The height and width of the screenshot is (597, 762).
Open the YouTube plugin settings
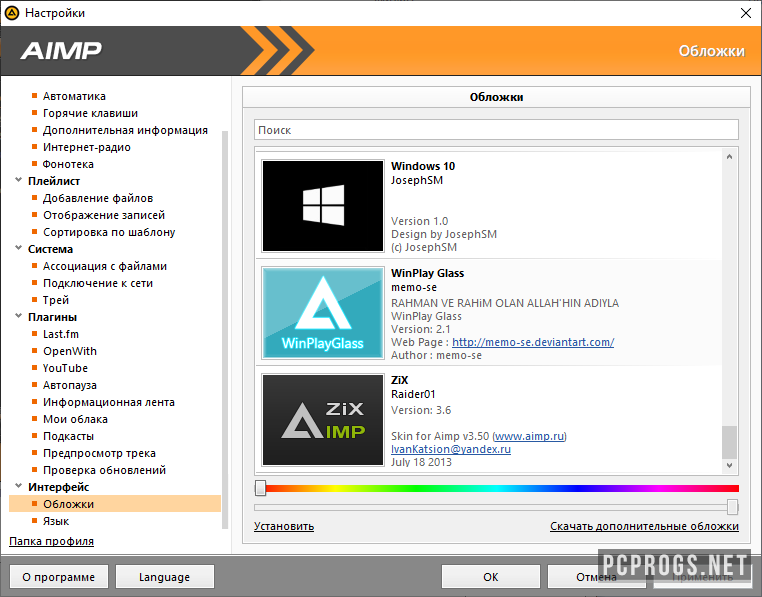(x=65, y=369)
